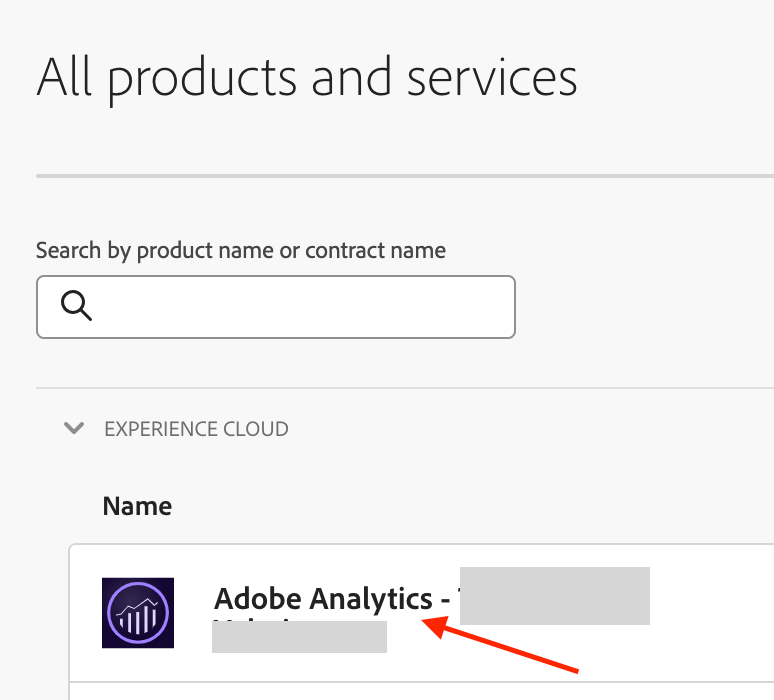Click the redacted box right of Adobe Analytics
774x700 pixels.
click(x=555, y=595)
